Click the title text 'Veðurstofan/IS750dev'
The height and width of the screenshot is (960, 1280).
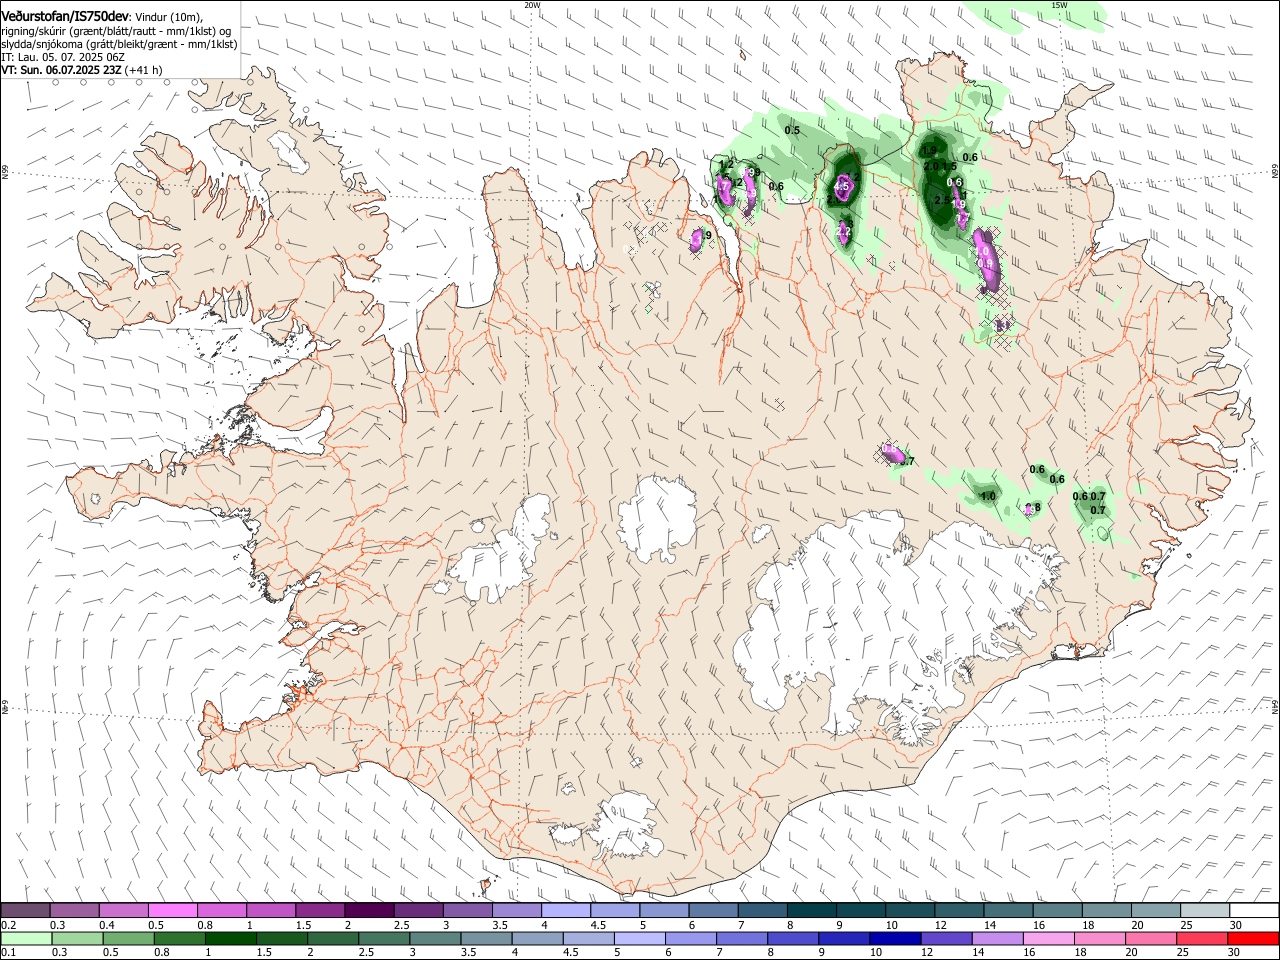coord(64,16)
